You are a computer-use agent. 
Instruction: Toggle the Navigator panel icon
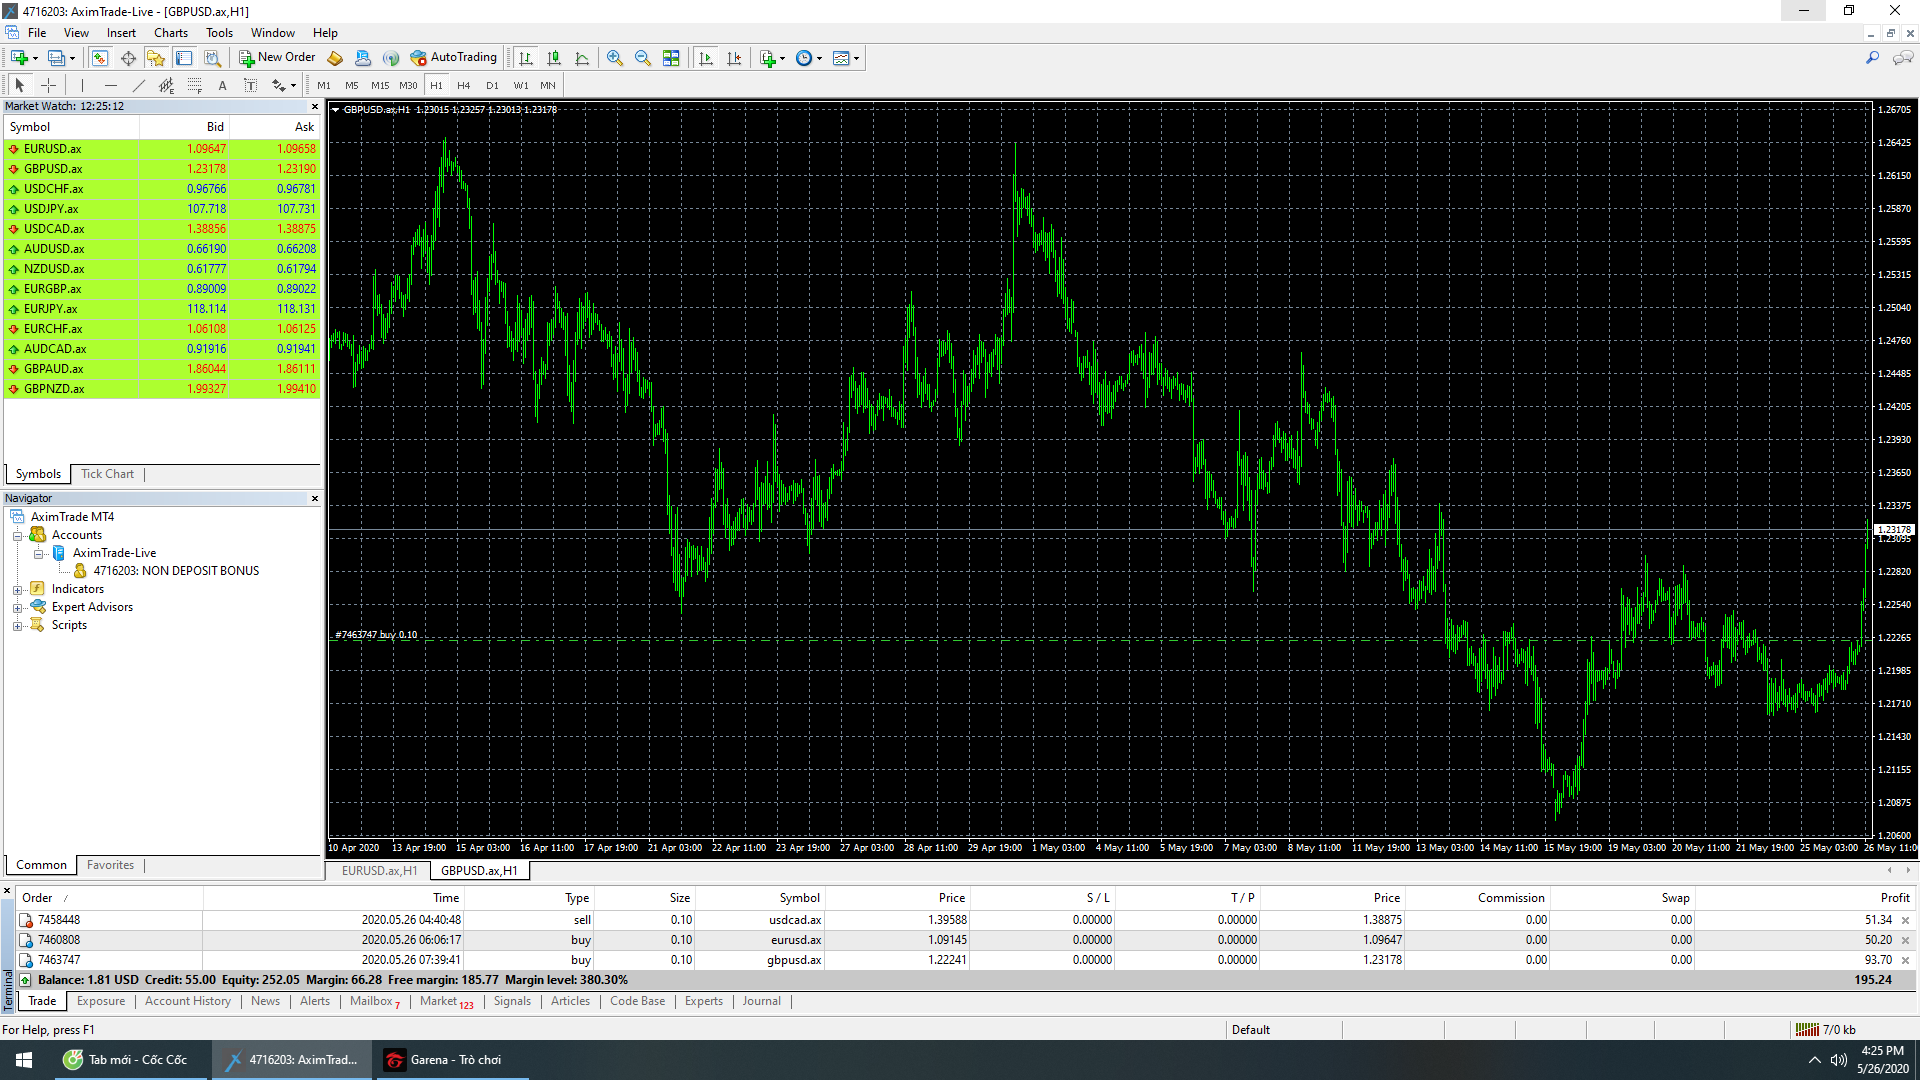(x=156, y=58)
